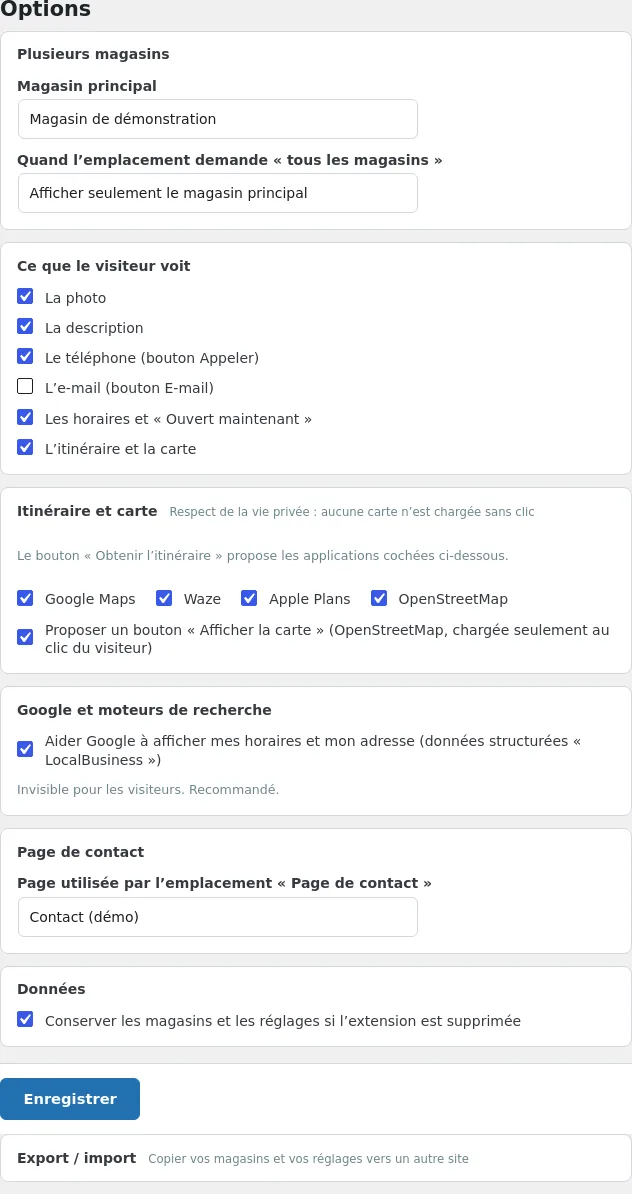Uncheck the Google Maps checkbox
This screenshot has height=1194, width=632.
click(25, 598)
